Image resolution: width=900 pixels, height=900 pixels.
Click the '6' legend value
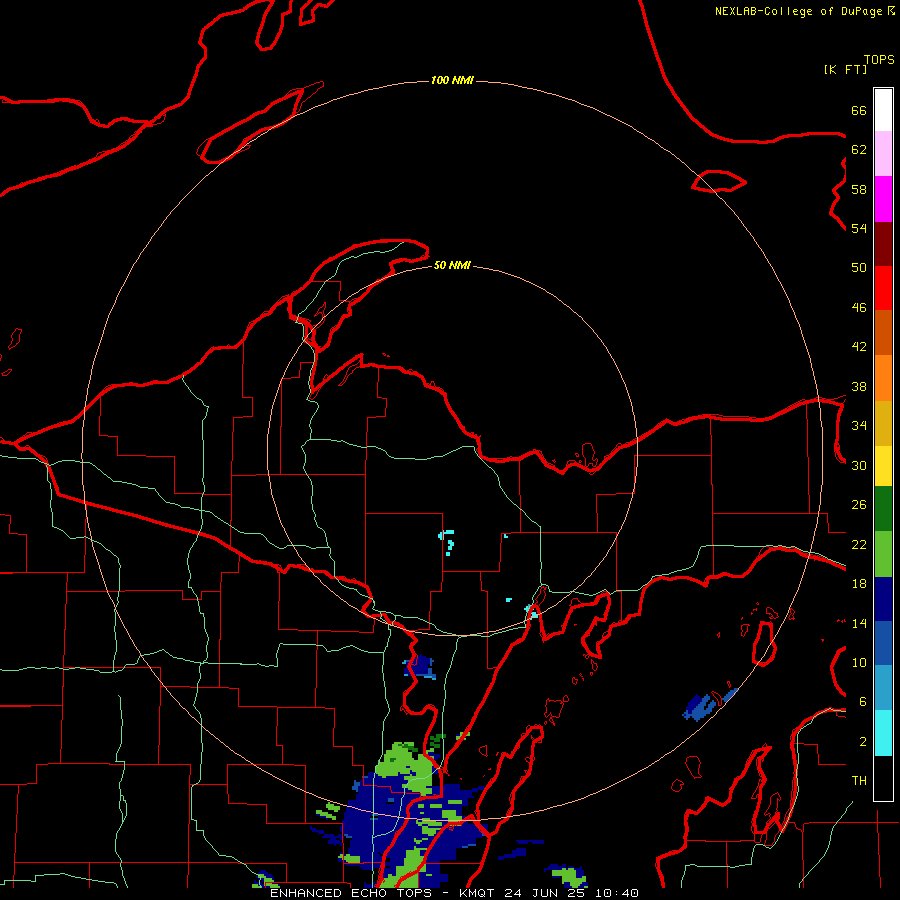[x=862, y=702]
